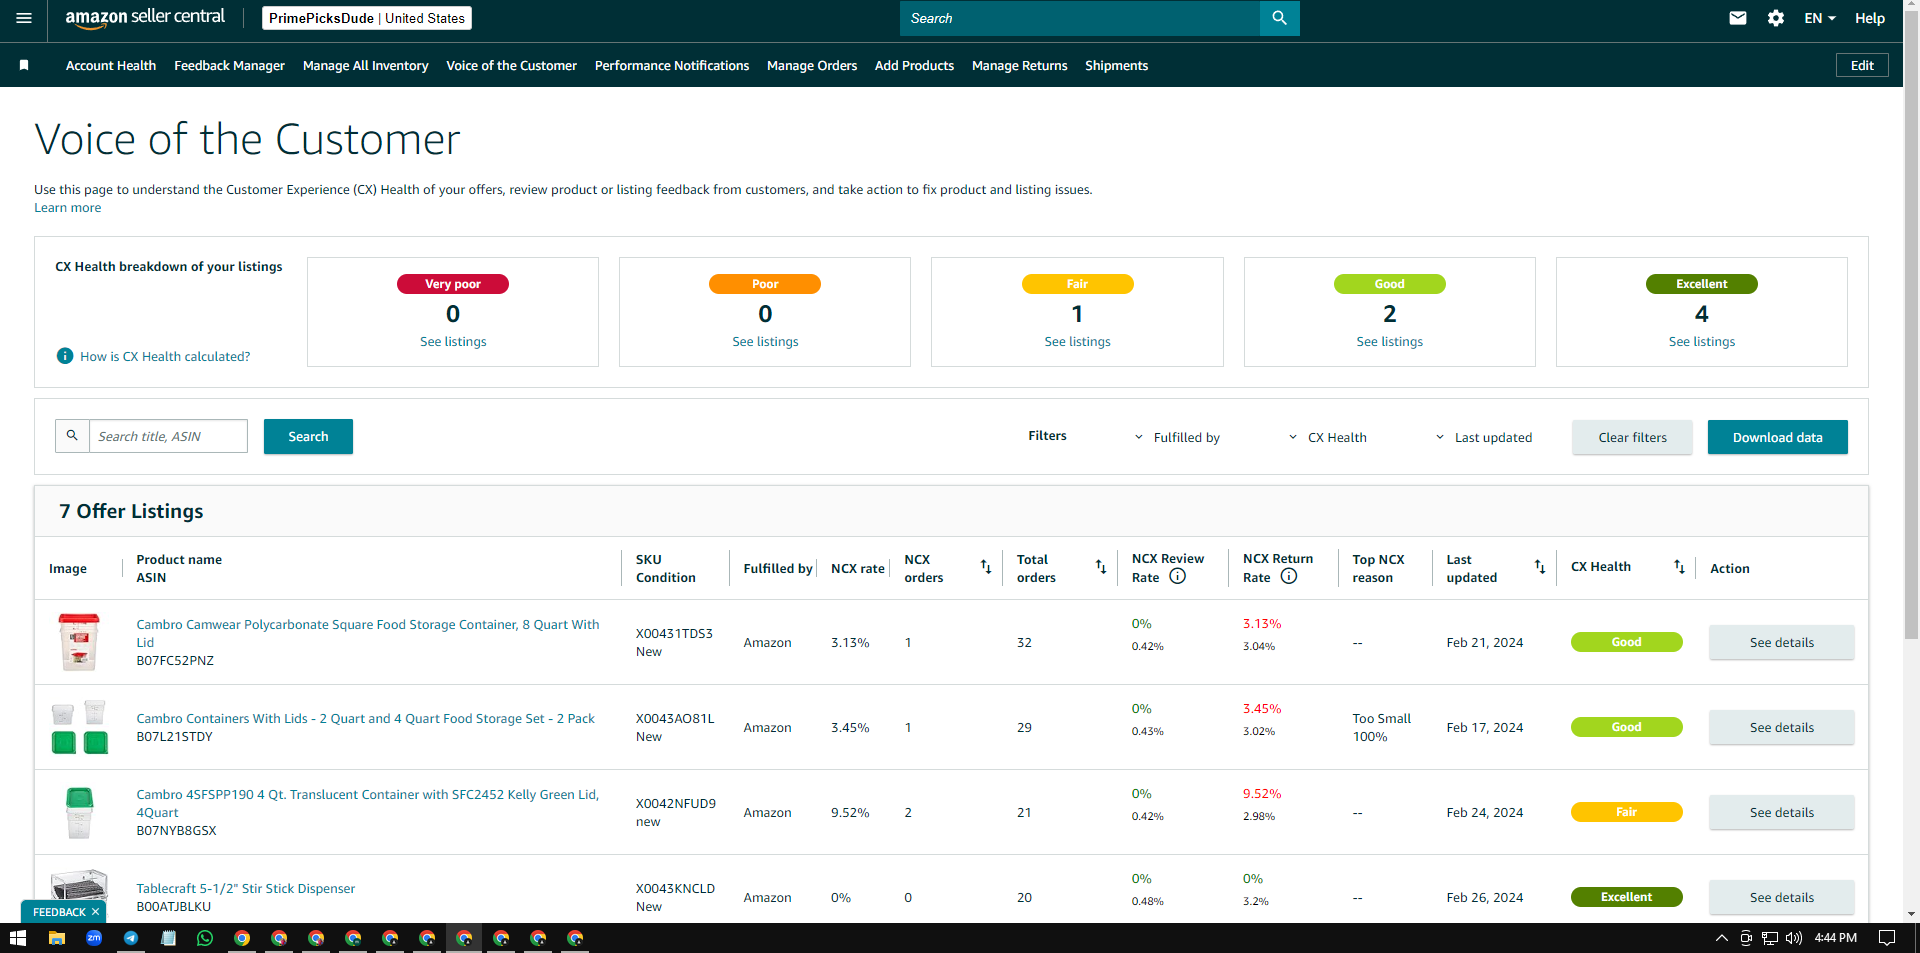The width and height of the screenshot is (1920, 953).
Task: Click the volume speaker tray icon
Action: pos(1794,938)
